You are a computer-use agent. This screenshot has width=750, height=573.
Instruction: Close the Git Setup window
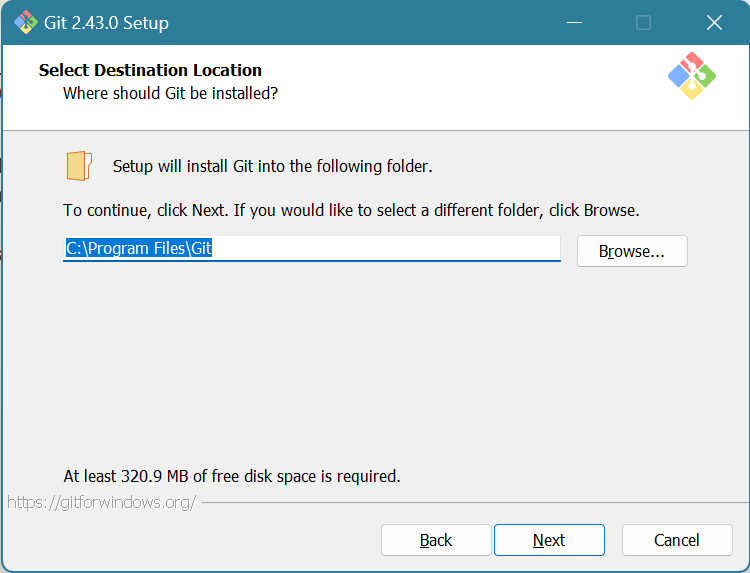point(714,22)
